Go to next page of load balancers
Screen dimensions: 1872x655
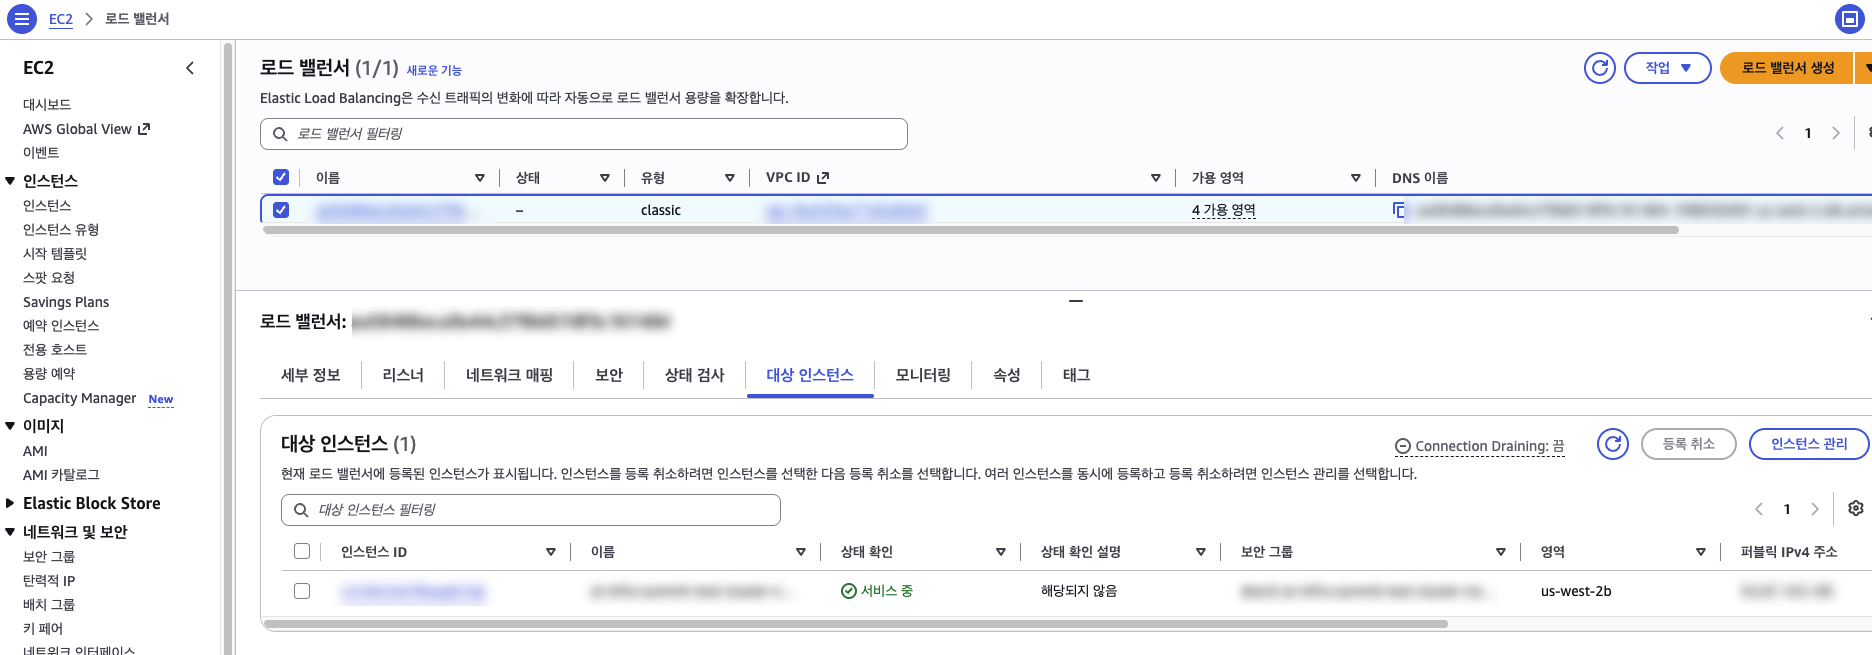pyautogui.click(x=1836, y=133)
